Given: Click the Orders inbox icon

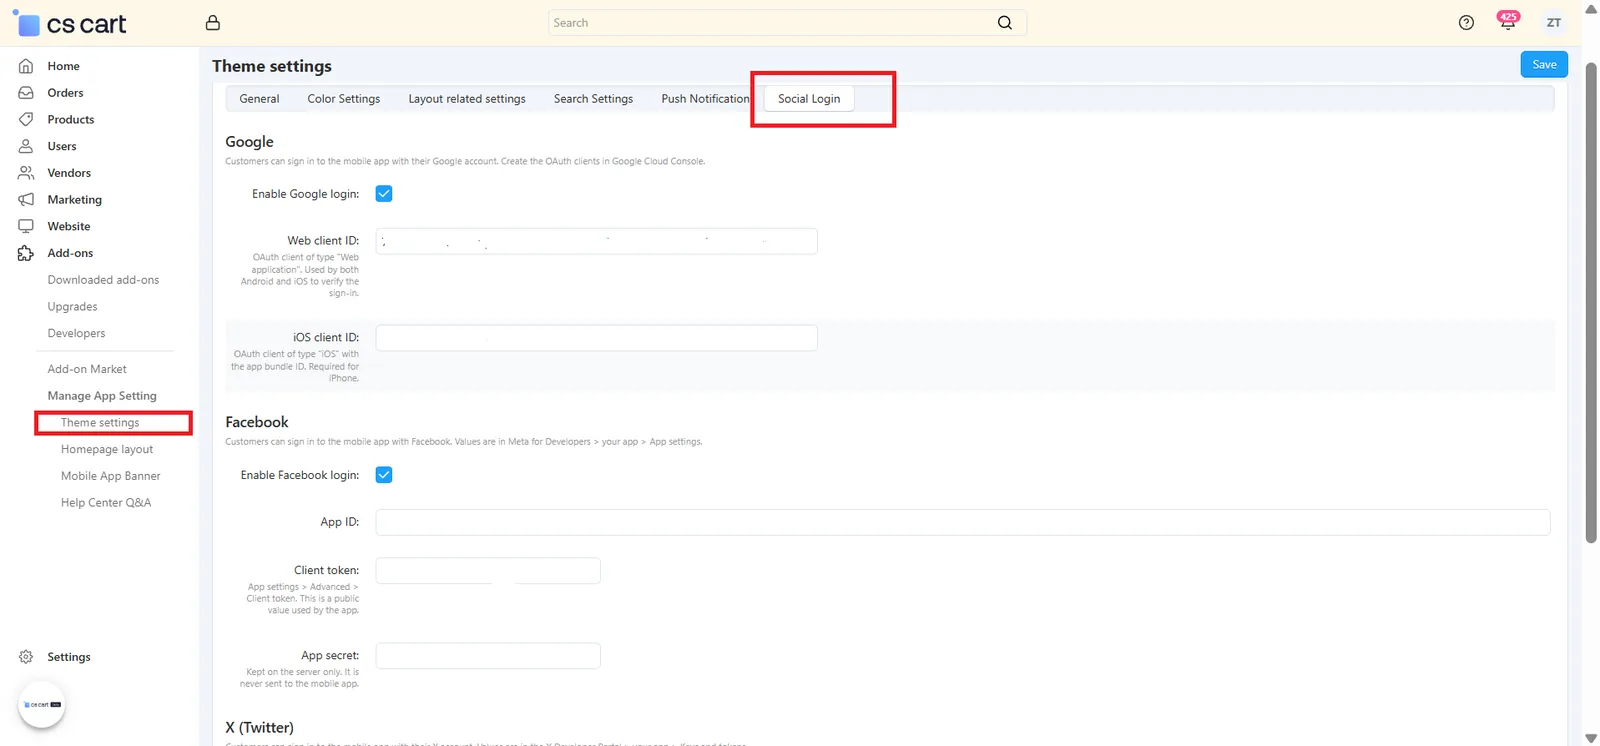Looking at the screenshot, I should click(x=26, y=93).
